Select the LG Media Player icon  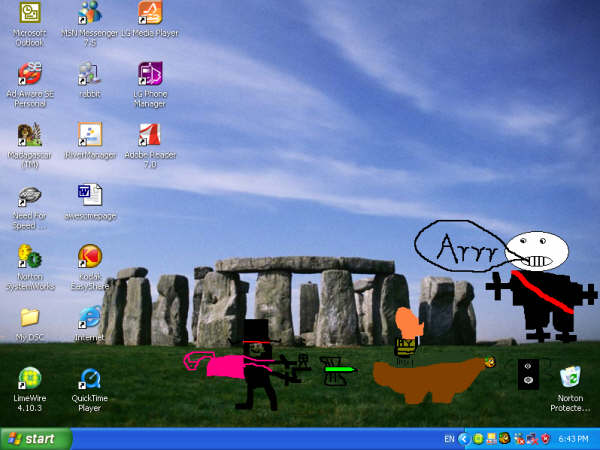click(x=150, y=14)
